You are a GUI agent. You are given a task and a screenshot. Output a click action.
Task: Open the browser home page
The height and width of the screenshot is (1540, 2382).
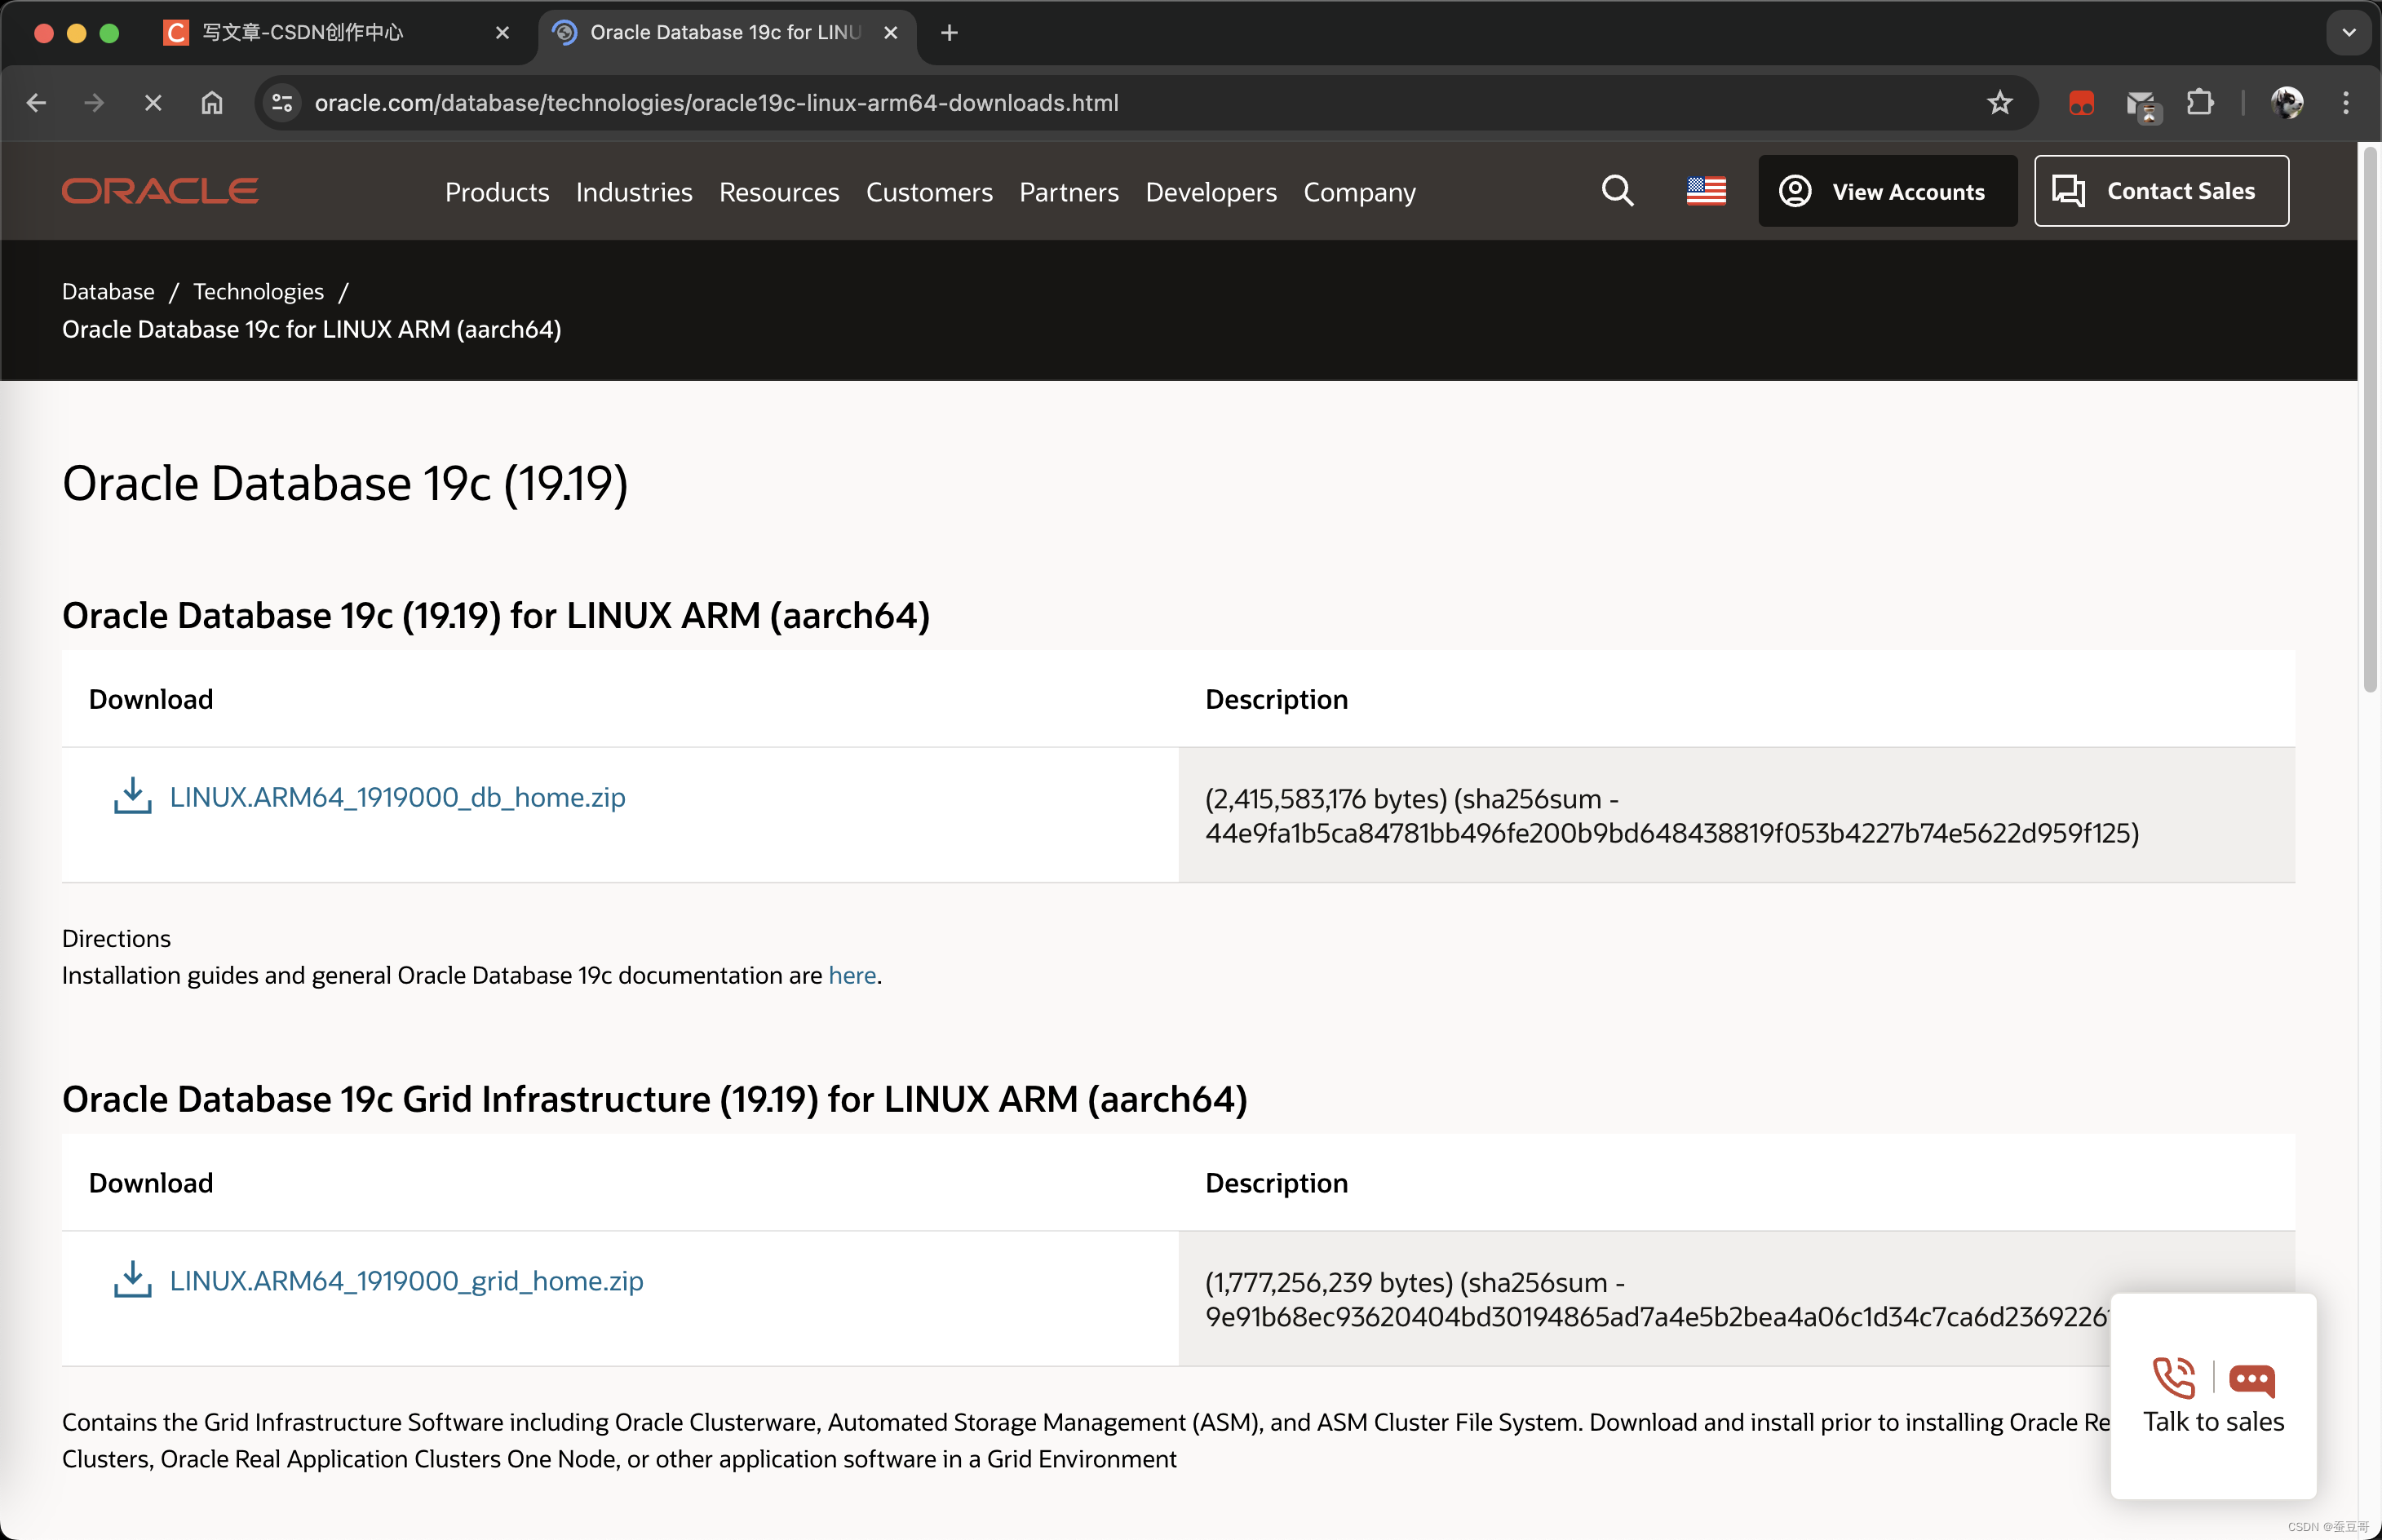[212, 103]
